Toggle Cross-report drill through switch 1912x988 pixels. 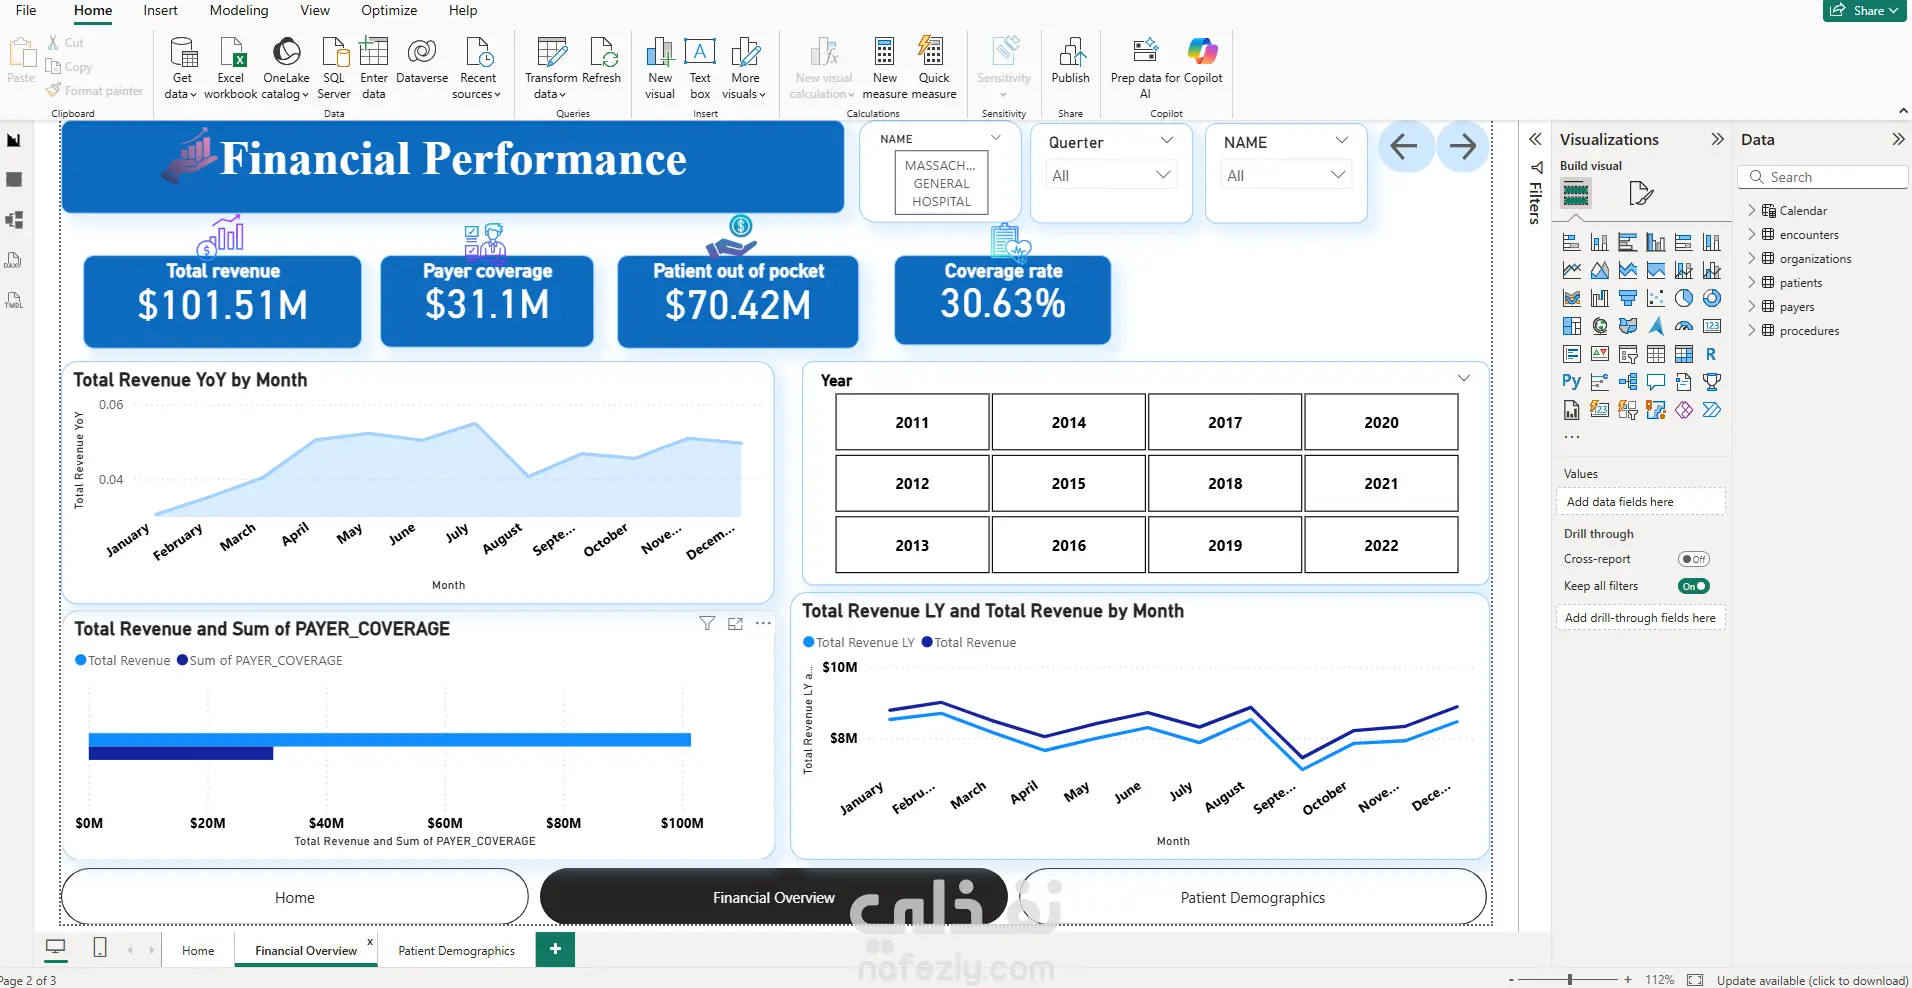point(1694,559)
